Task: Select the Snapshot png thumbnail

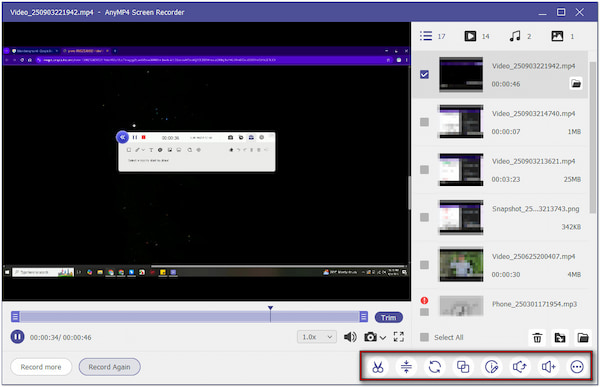Action: click(x=461, y=217)
